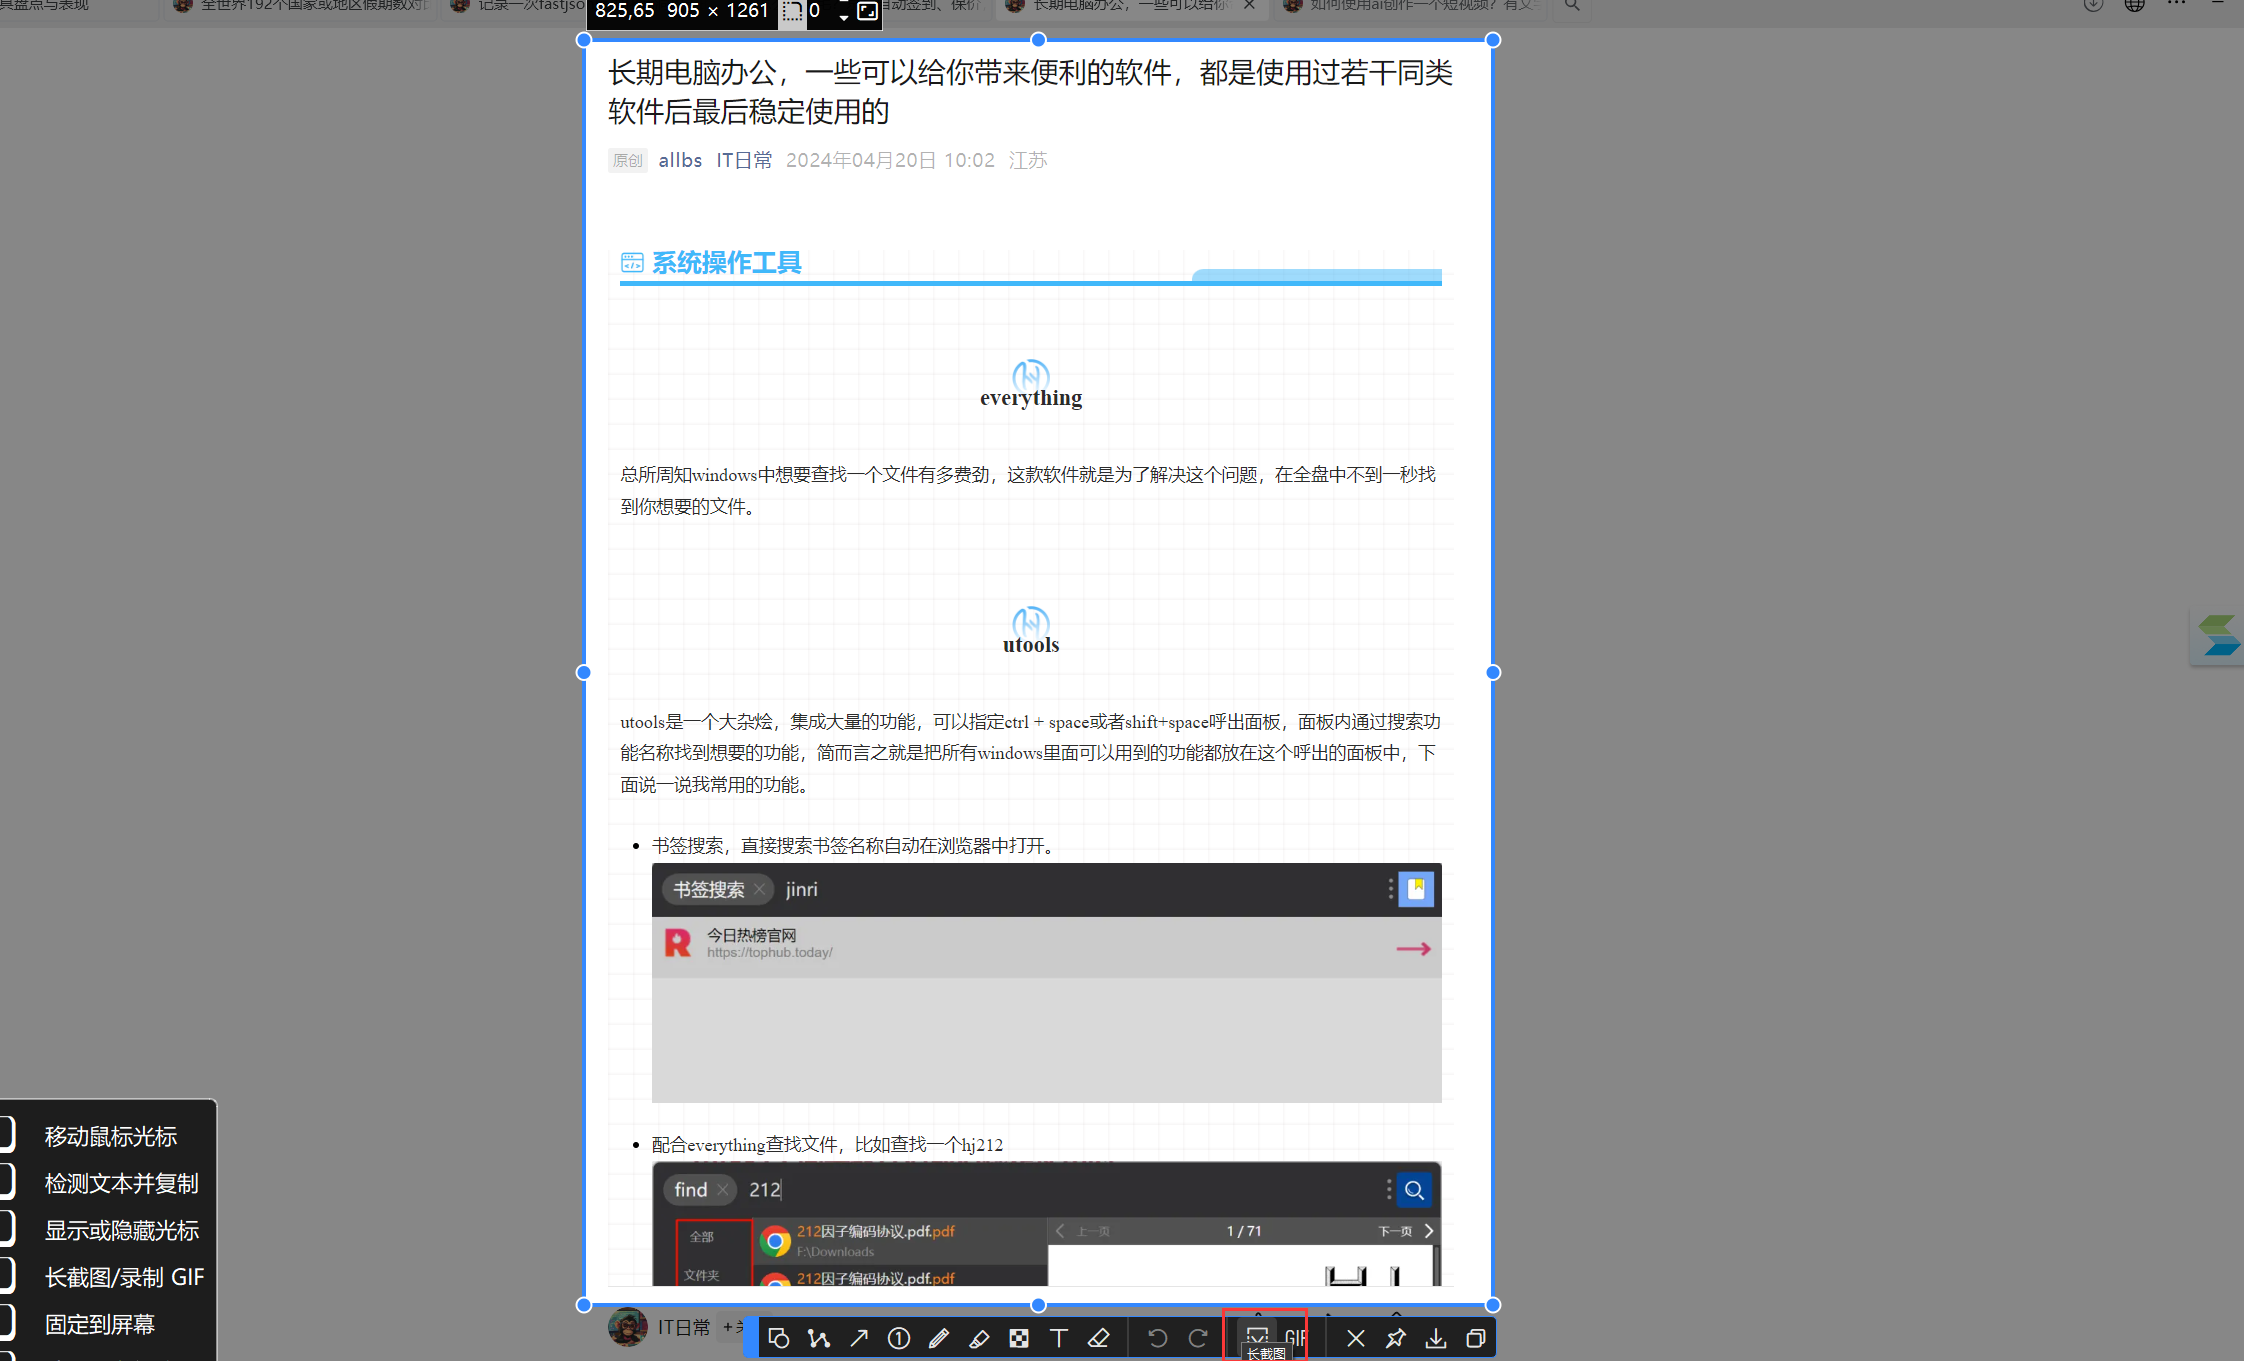Select the highlighter marker tool
The image size is (2244, 1361).
click(x=979, y=1338)
